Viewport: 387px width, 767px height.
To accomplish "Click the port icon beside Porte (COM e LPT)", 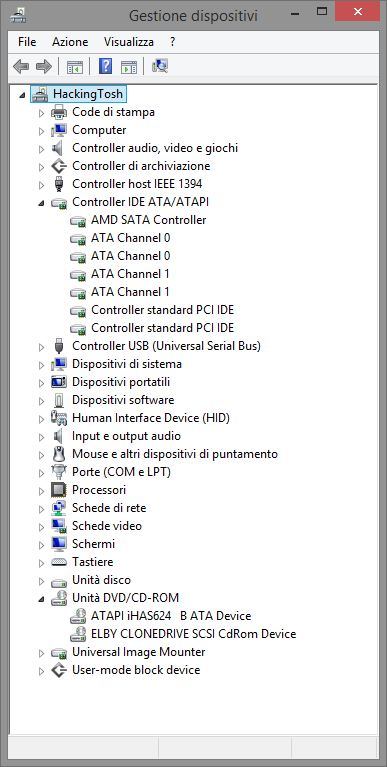I will click(59, 472).
